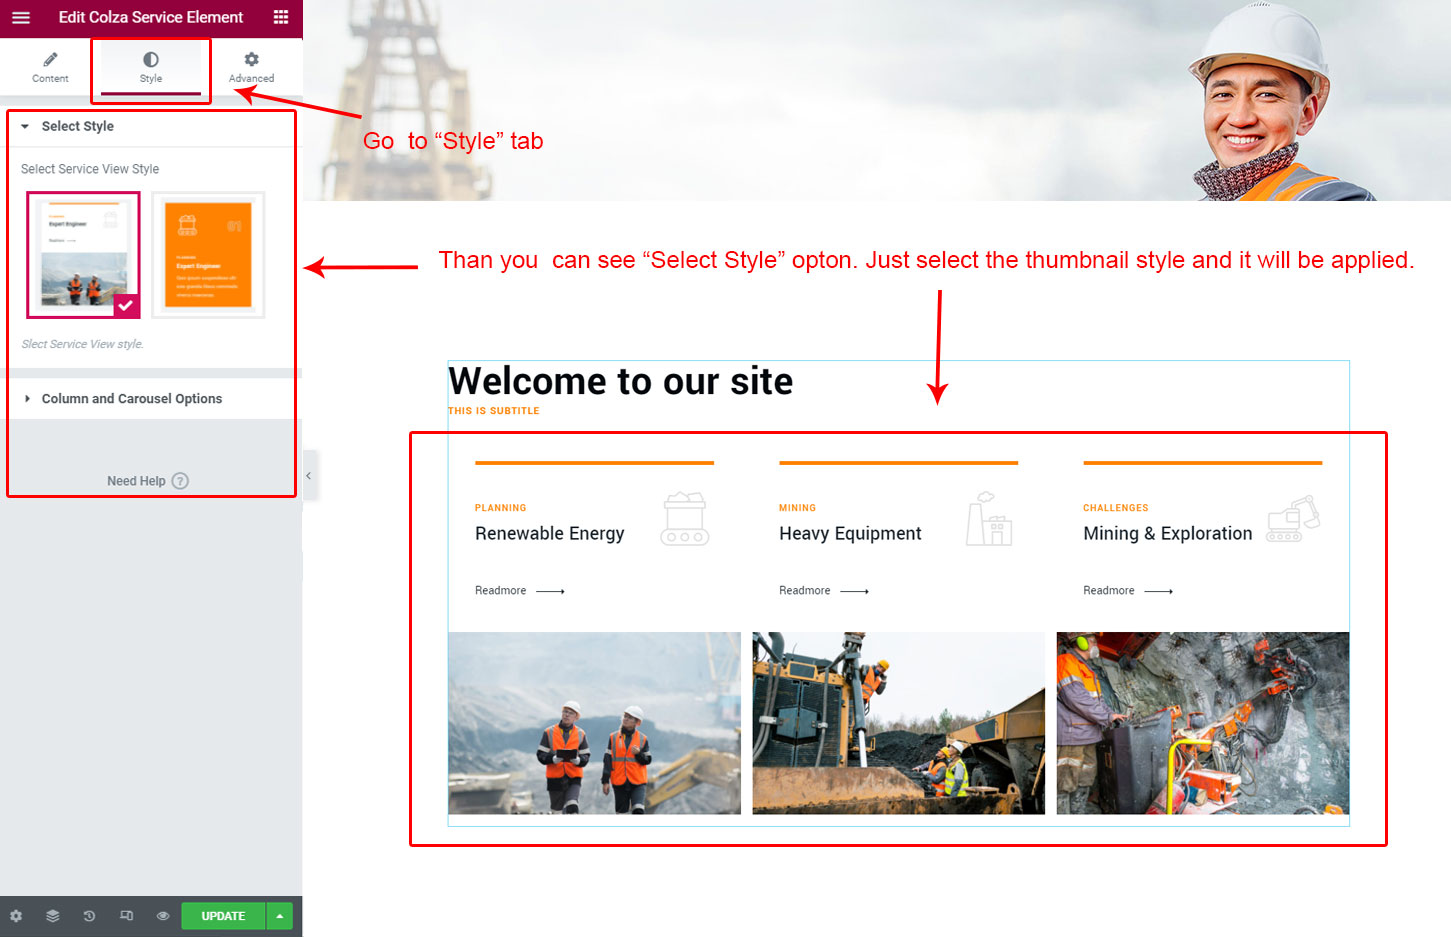Switch to the Content tab

[50, 67]
